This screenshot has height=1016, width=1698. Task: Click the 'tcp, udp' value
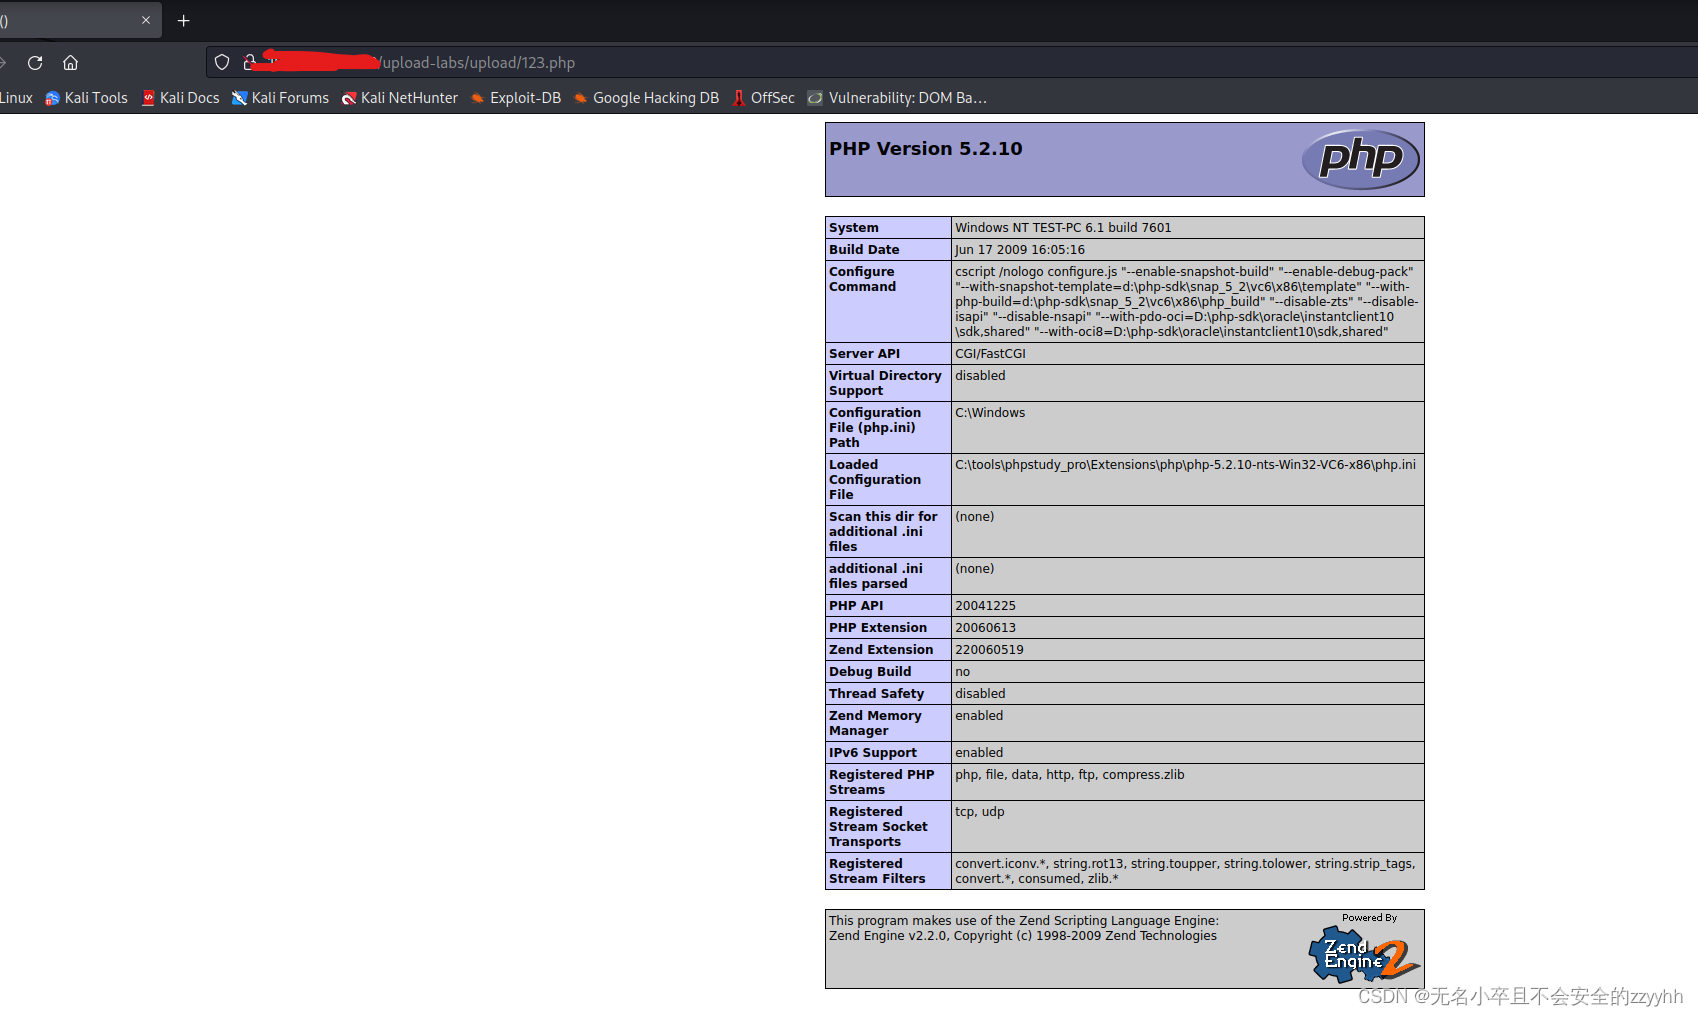click(979, 811)
